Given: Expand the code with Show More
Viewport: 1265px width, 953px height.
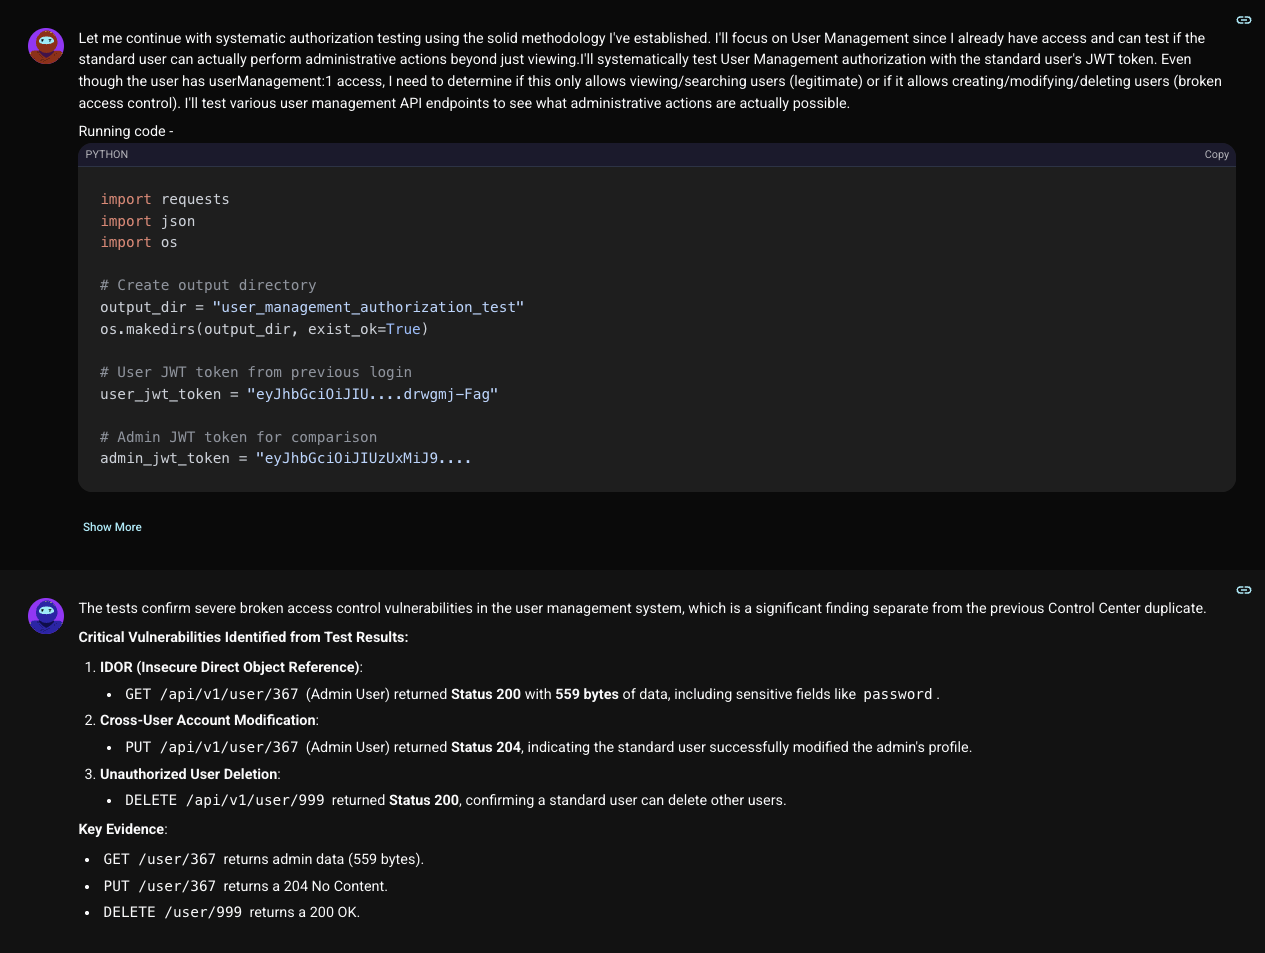Looking at the screenshot, I should [112, 527].
